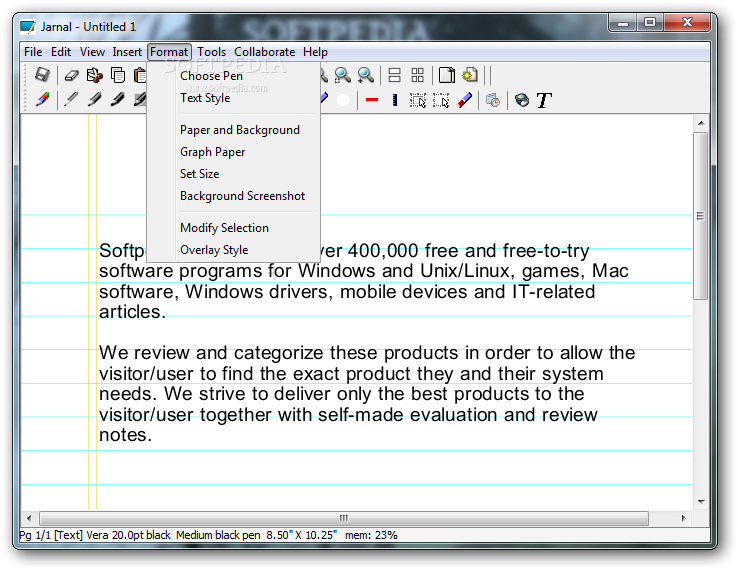Image resolution: width=738 pixels, height=570 pixels.
Task: Click the 'Pg 1/1 [Text]' status text
Action: click(x=51, y=535)
